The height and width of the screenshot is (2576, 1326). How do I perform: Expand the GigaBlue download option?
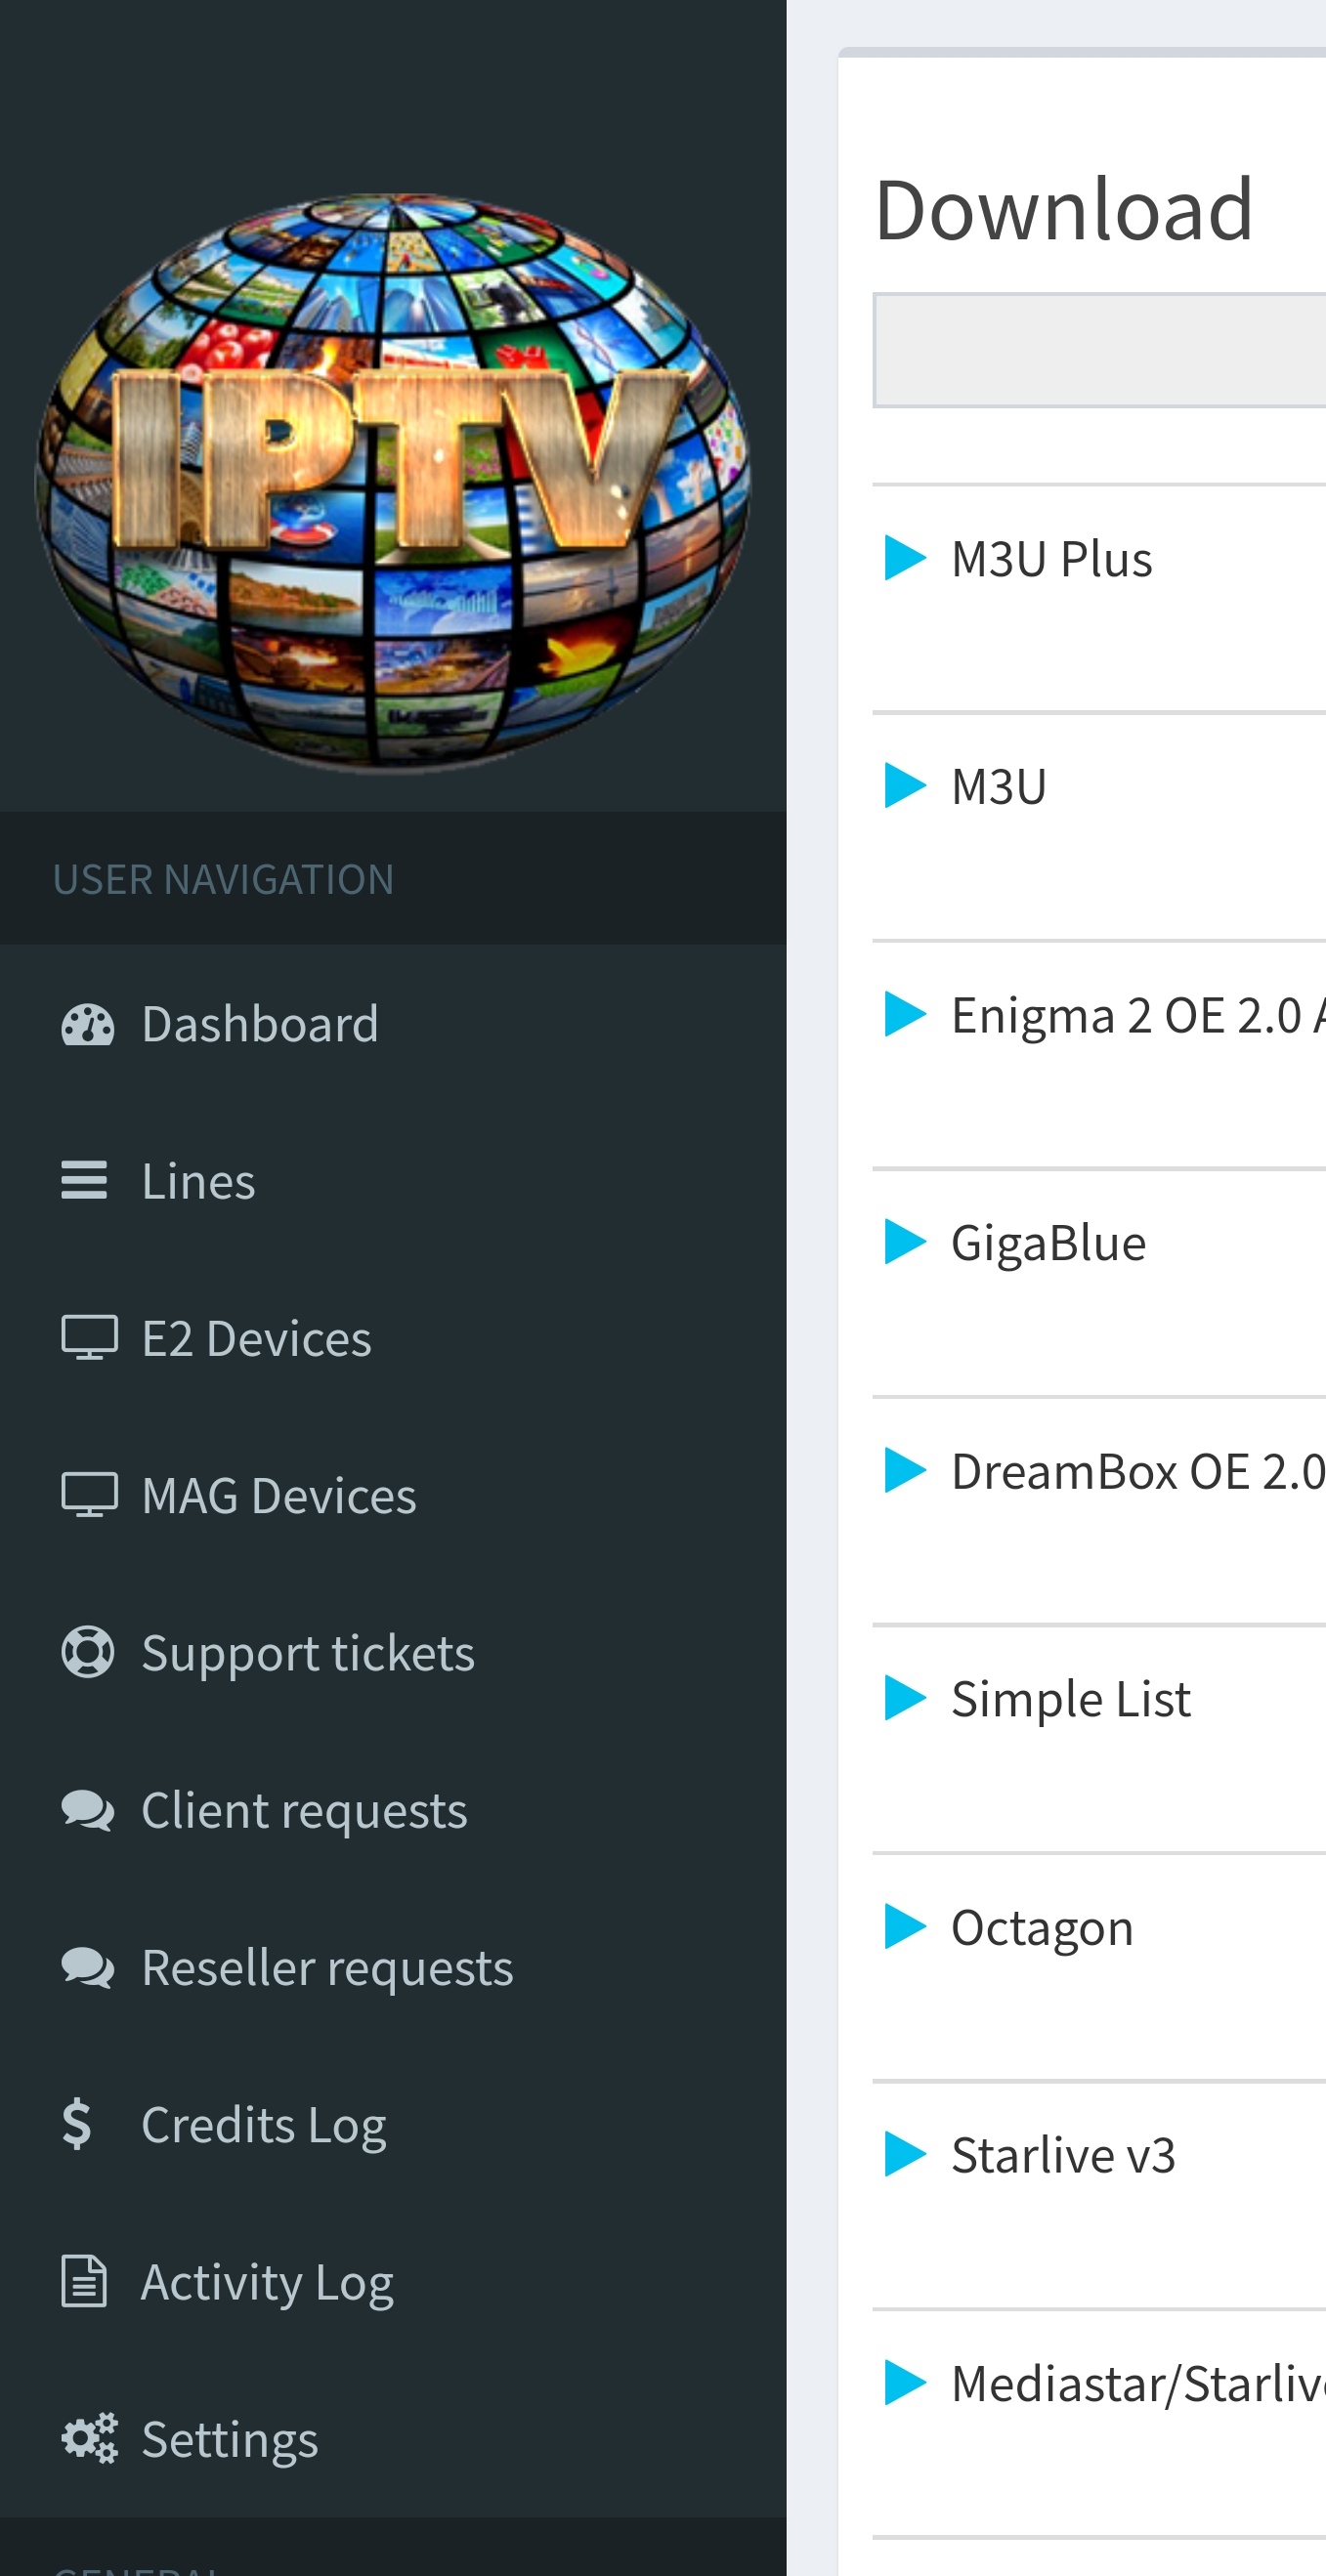pyautogui.click(x=906, y=1243)
